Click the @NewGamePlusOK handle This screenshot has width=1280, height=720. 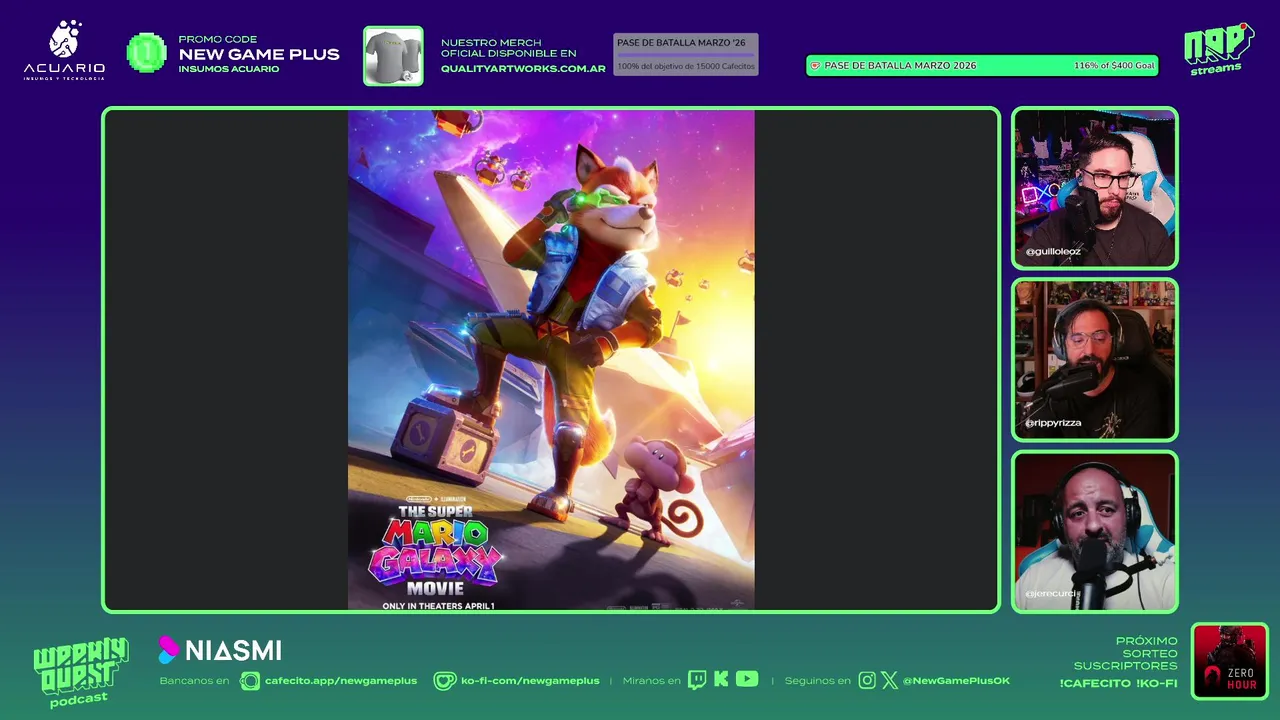tap(956, 681)
